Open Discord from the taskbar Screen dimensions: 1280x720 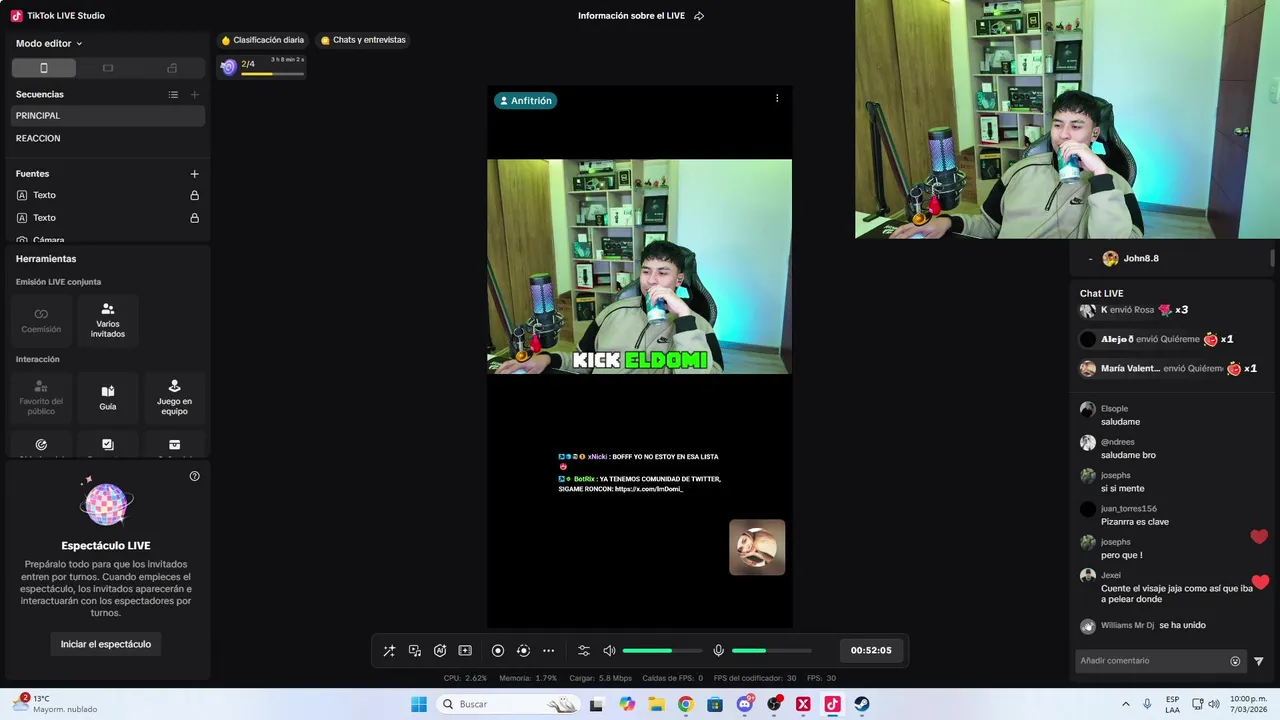744,704
